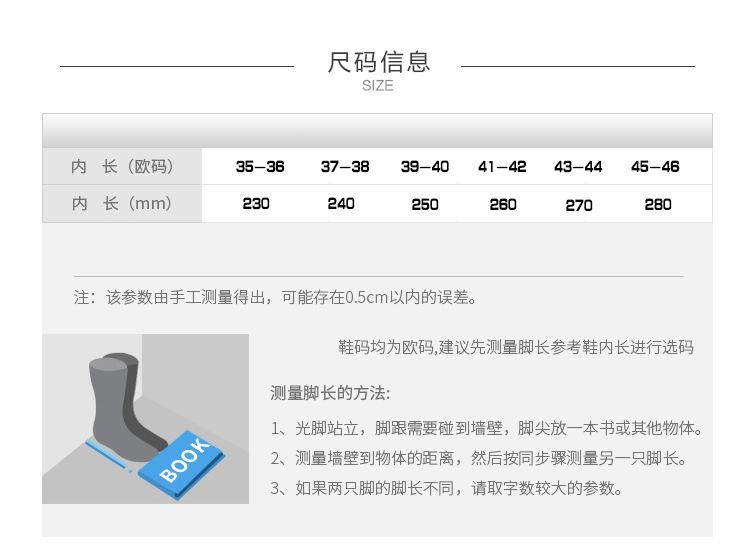750x558 pixels.
Task: Select the foot measuring diagram image
Action: tap(145, 418)
